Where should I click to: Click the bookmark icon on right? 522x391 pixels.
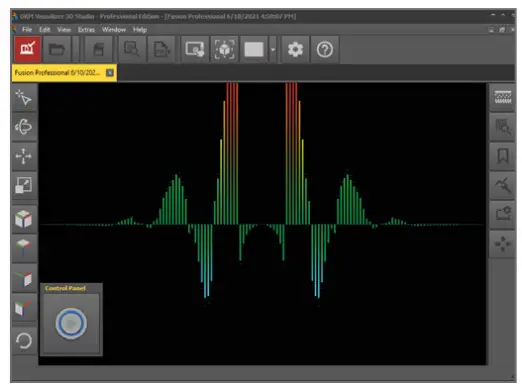(x=503, y=156)
